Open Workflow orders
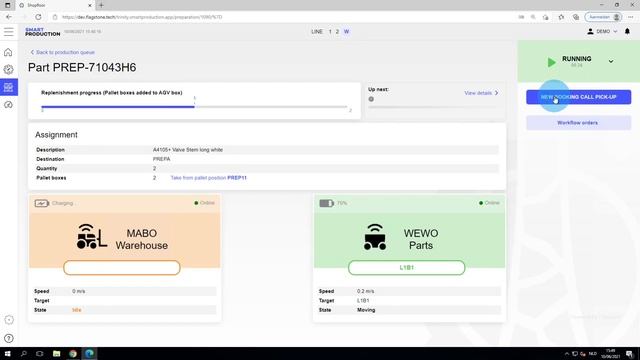Image resolution: width=640 pixels, height=360 pixels. pyautogui.click(x=578, y=123)
